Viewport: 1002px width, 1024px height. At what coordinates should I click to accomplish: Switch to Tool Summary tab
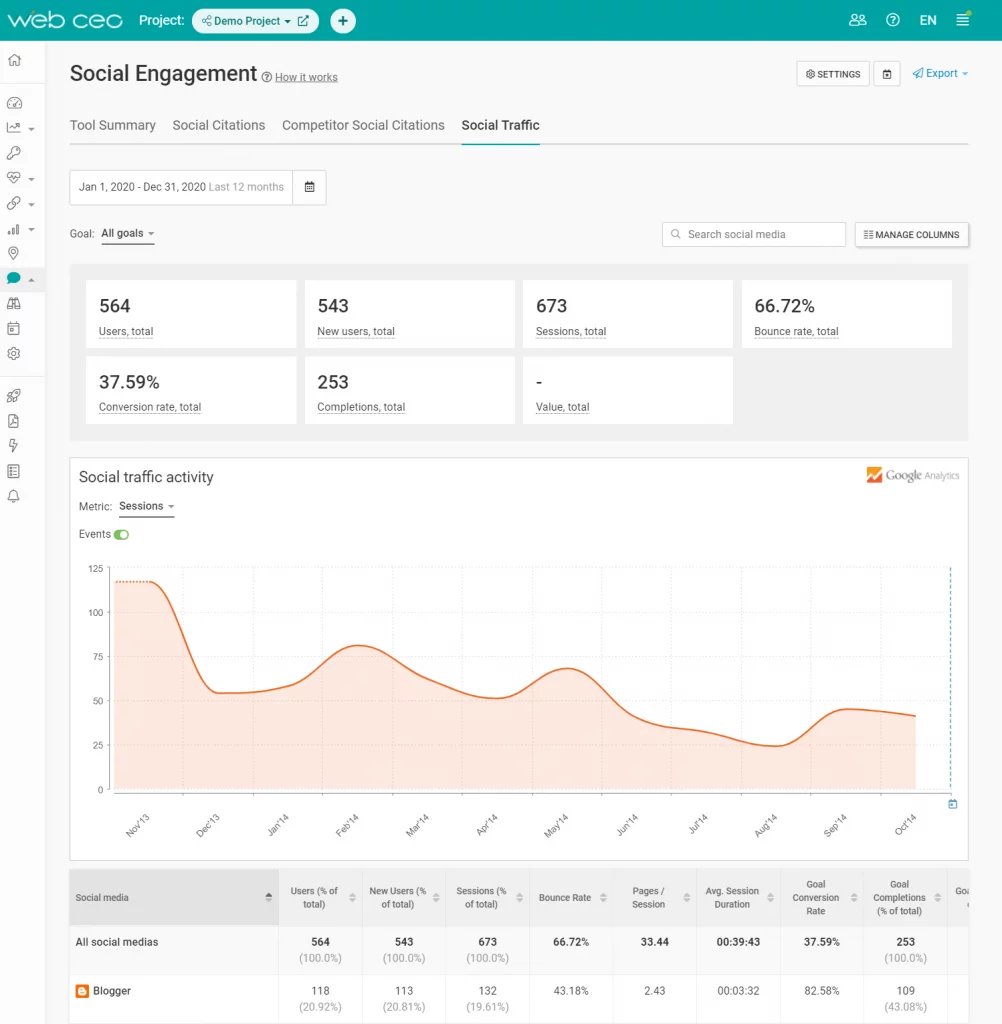pos(112,125)
